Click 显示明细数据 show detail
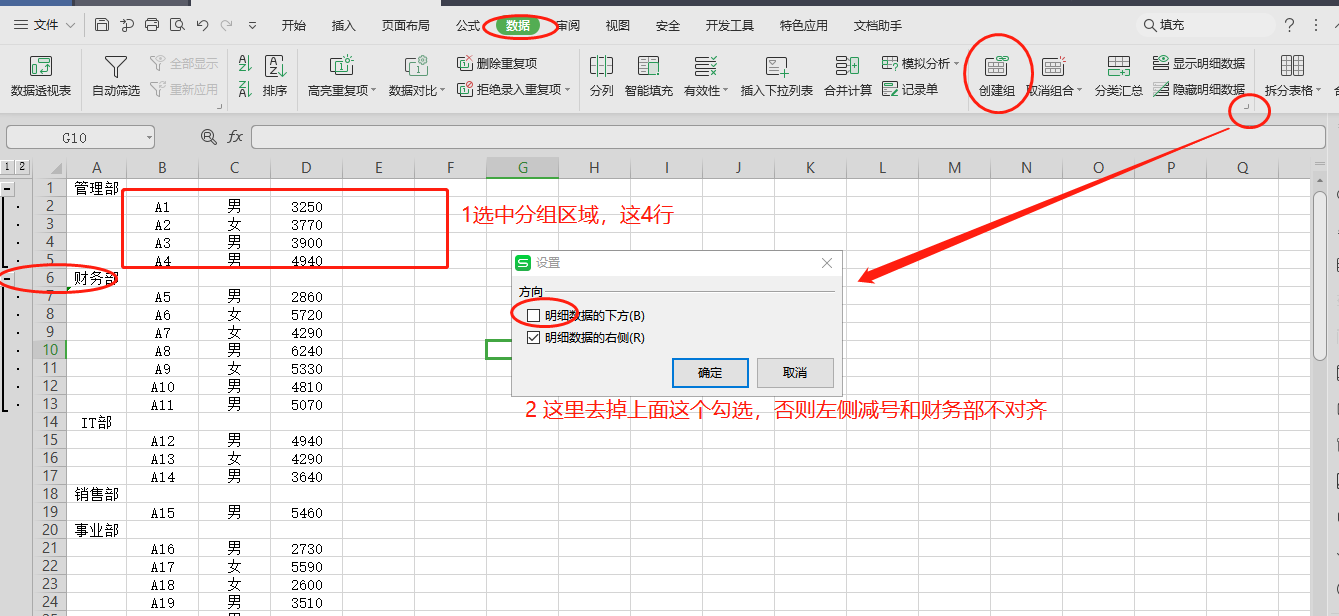The image size is (1339, 616). (x=1199, y=63)
